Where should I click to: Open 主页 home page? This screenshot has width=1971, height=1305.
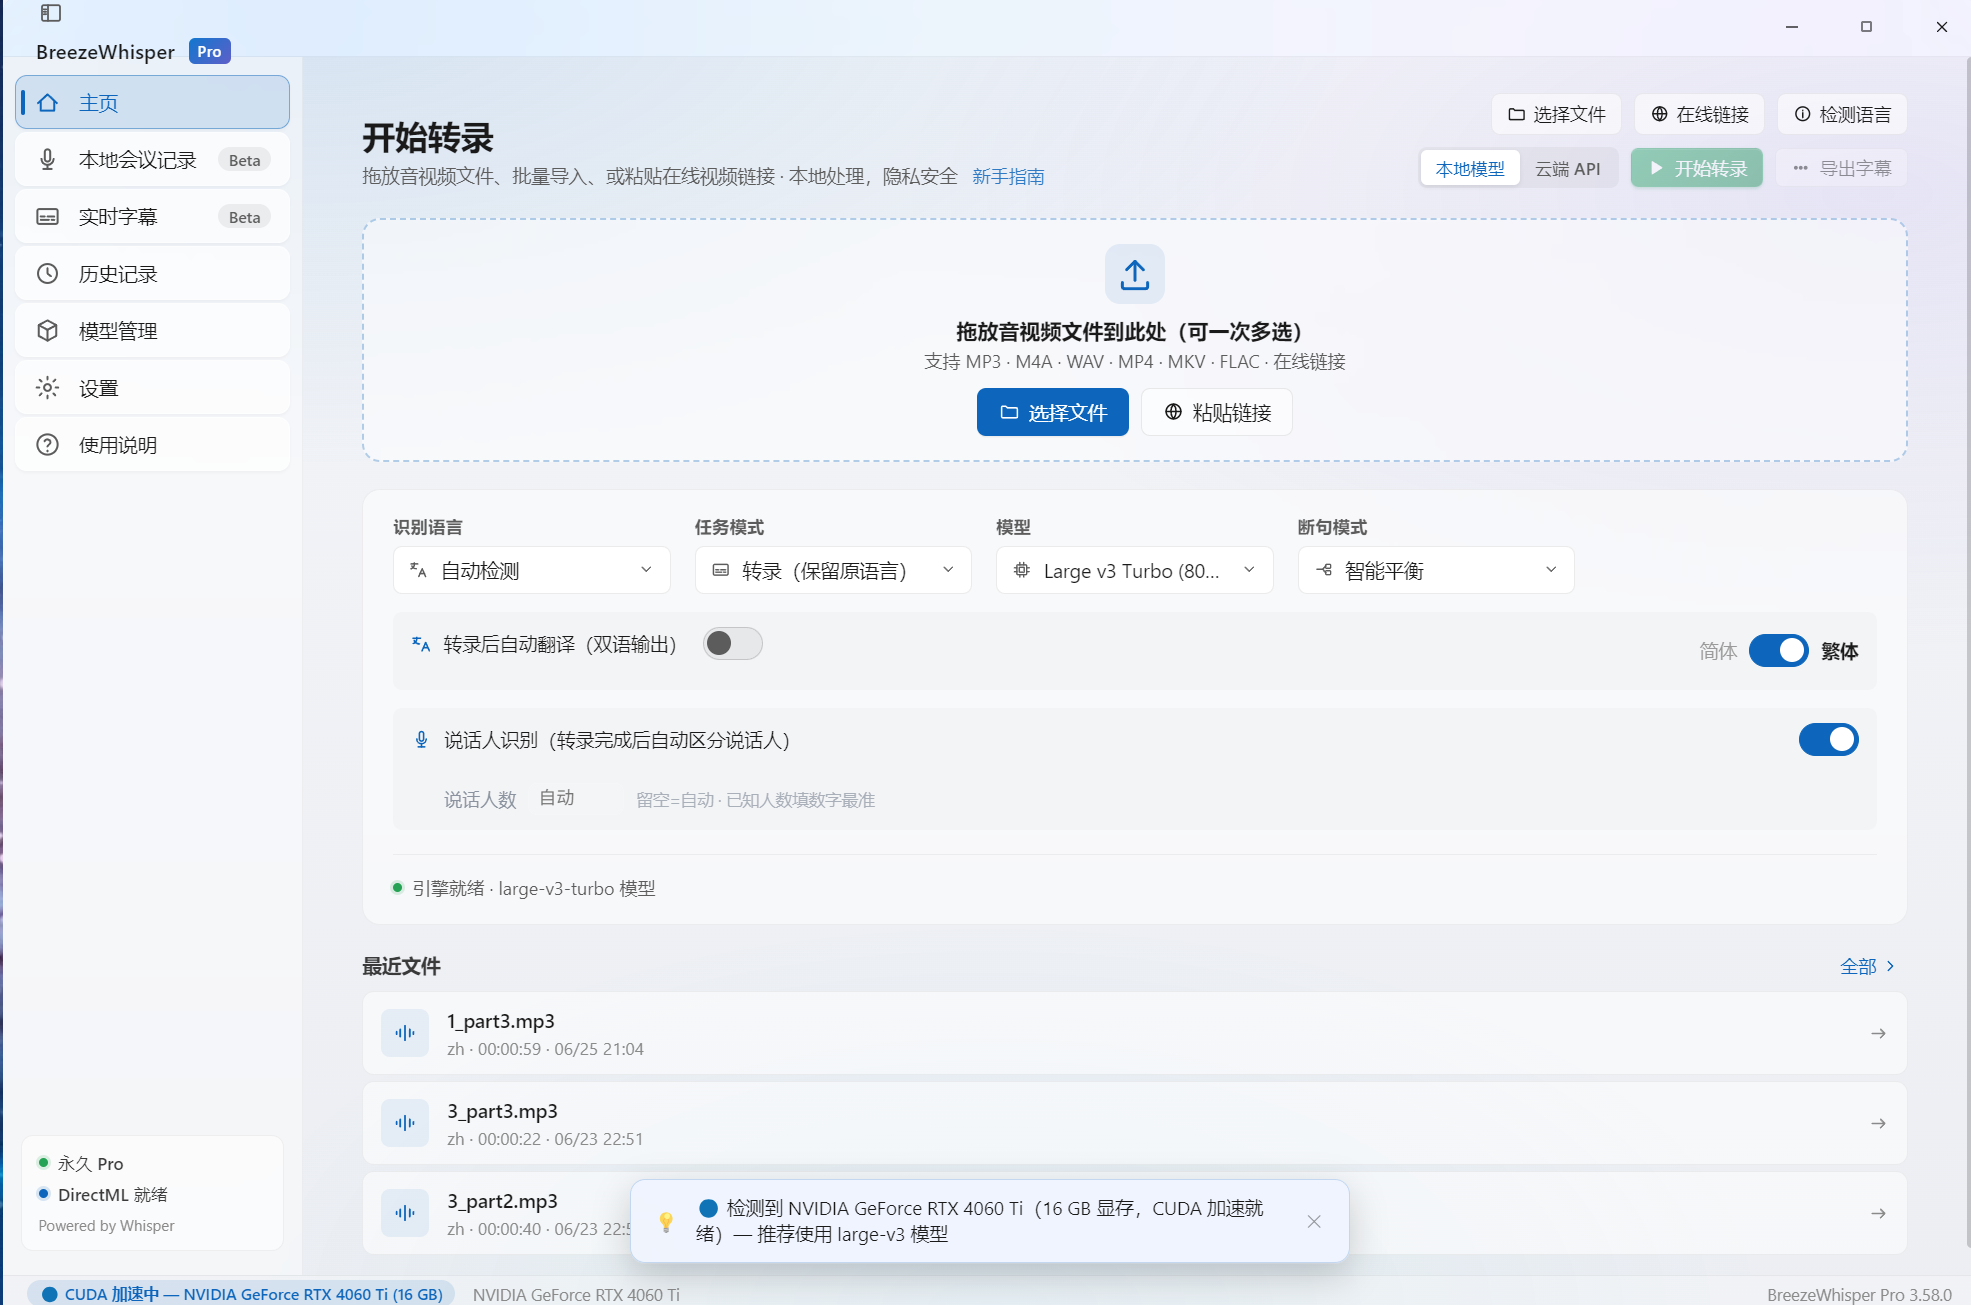(x=152, y=102)
